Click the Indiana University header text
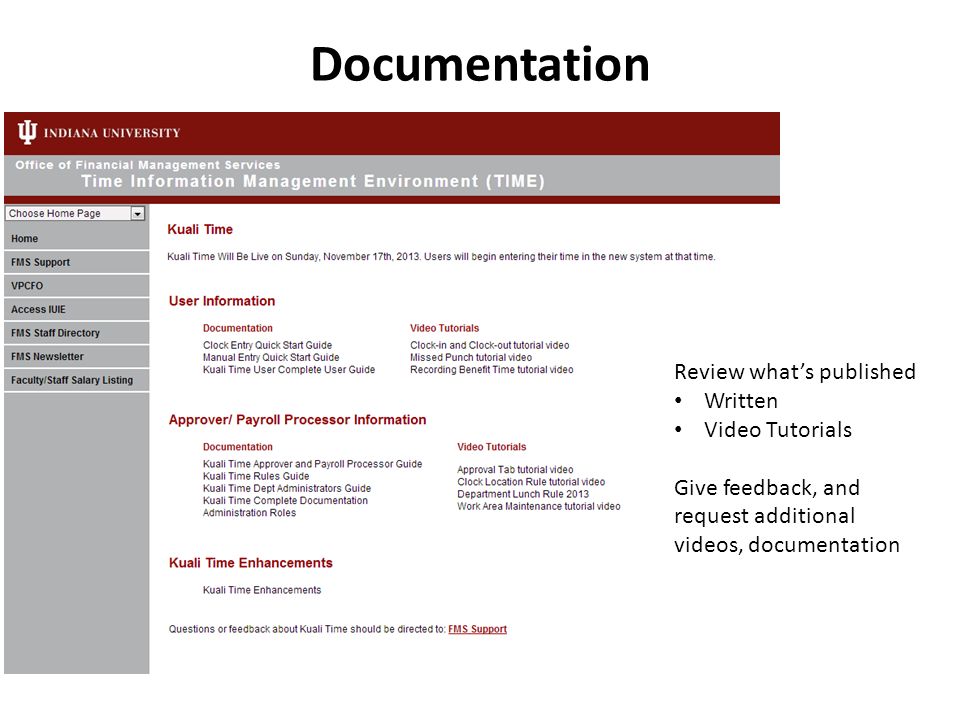 tap(112, 133)
